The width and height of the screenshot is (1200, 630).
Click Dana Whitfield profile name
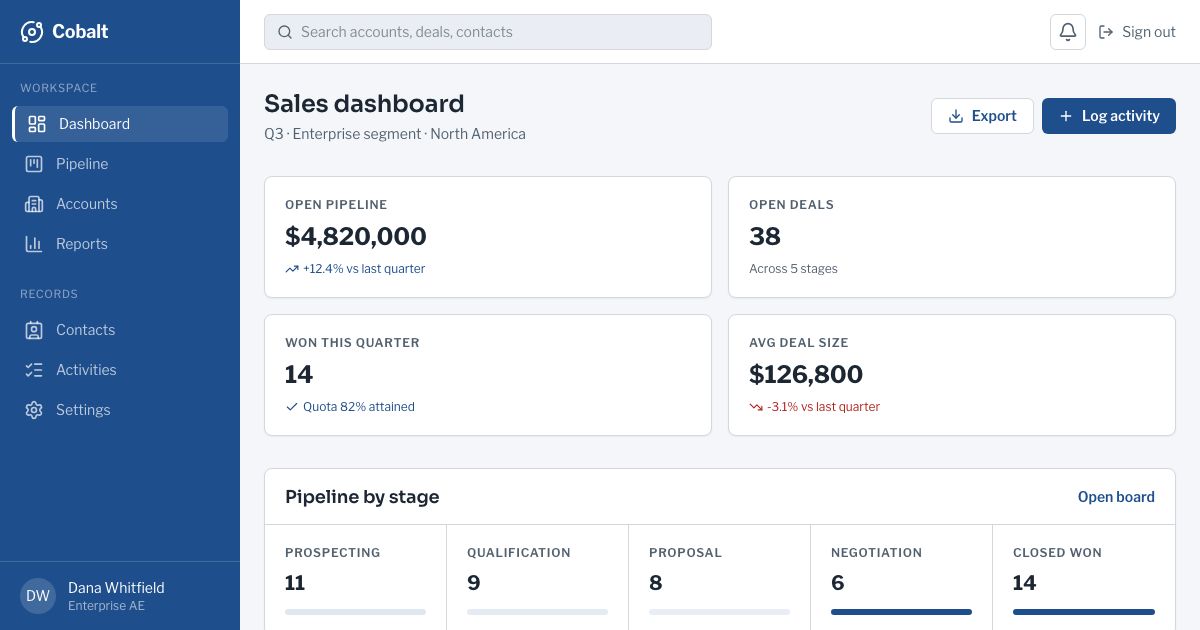pos(116,588)
